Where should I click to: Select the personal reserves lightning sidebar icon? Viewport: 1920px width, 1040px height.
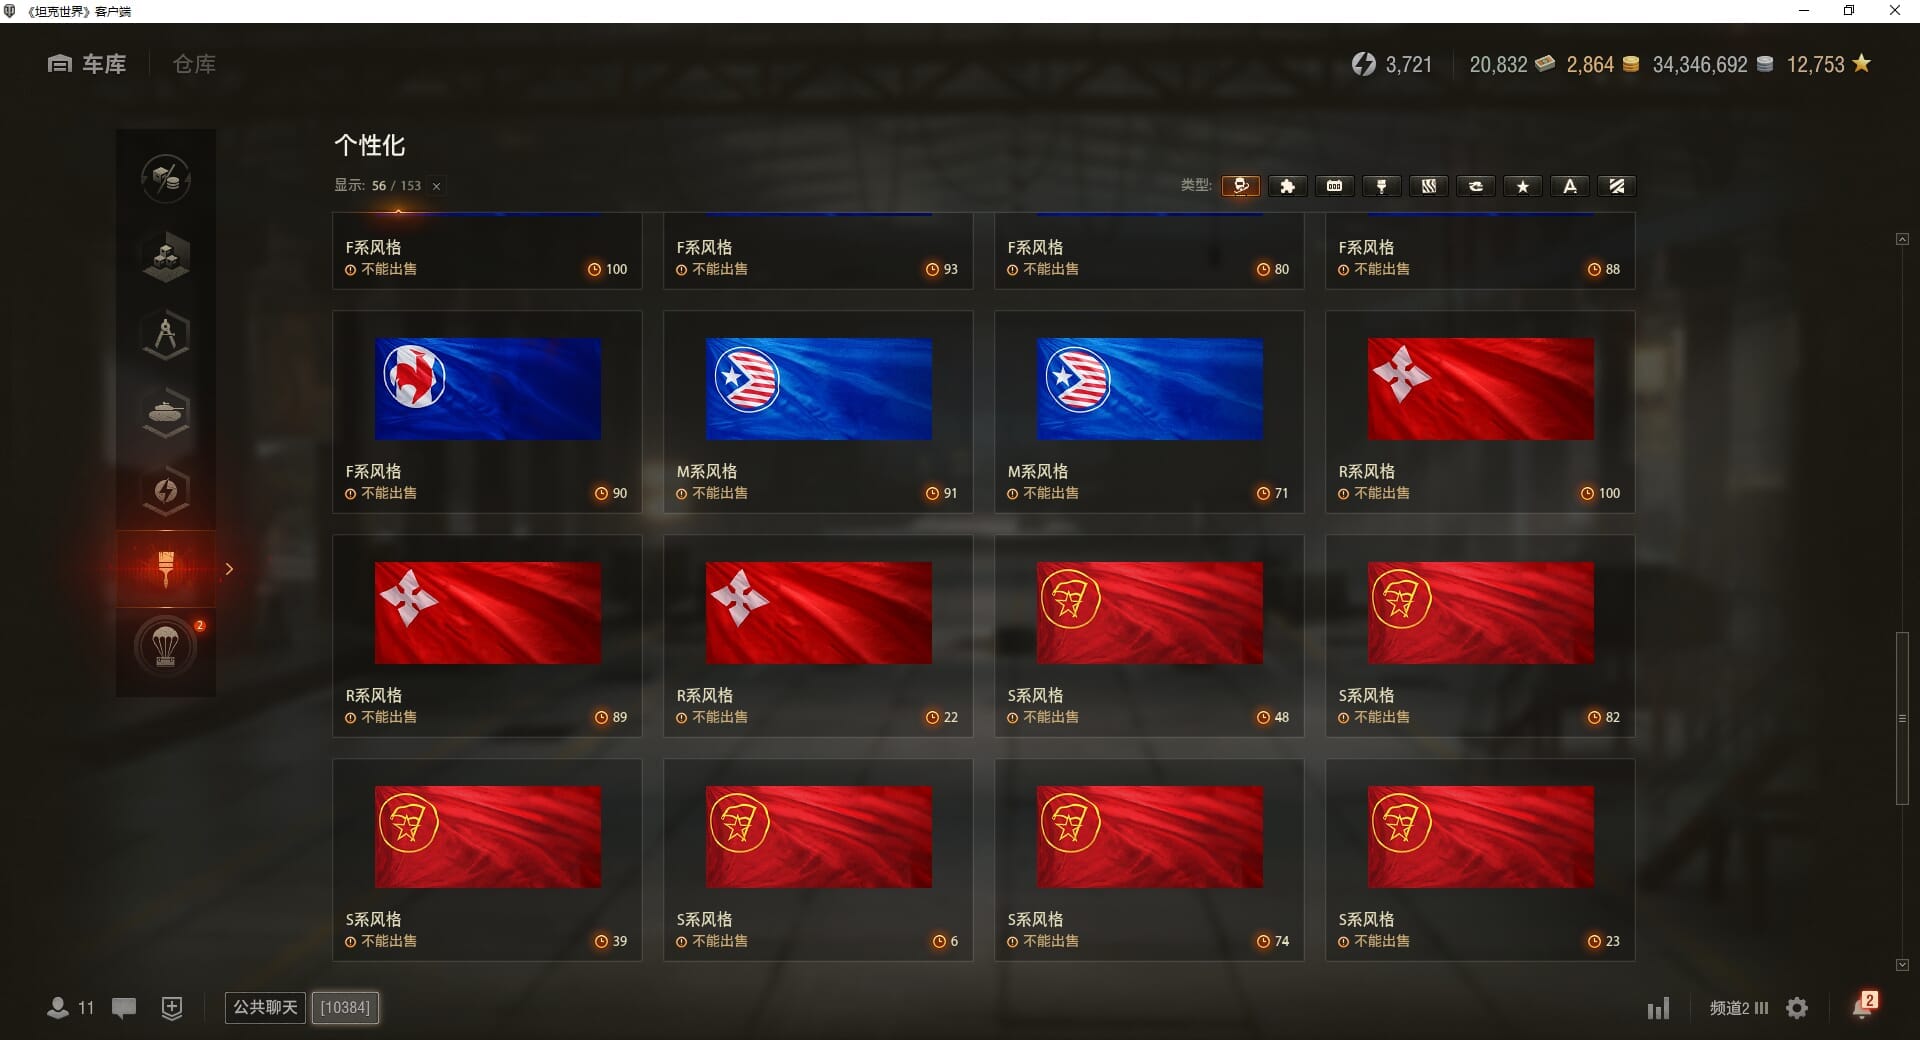166,491
